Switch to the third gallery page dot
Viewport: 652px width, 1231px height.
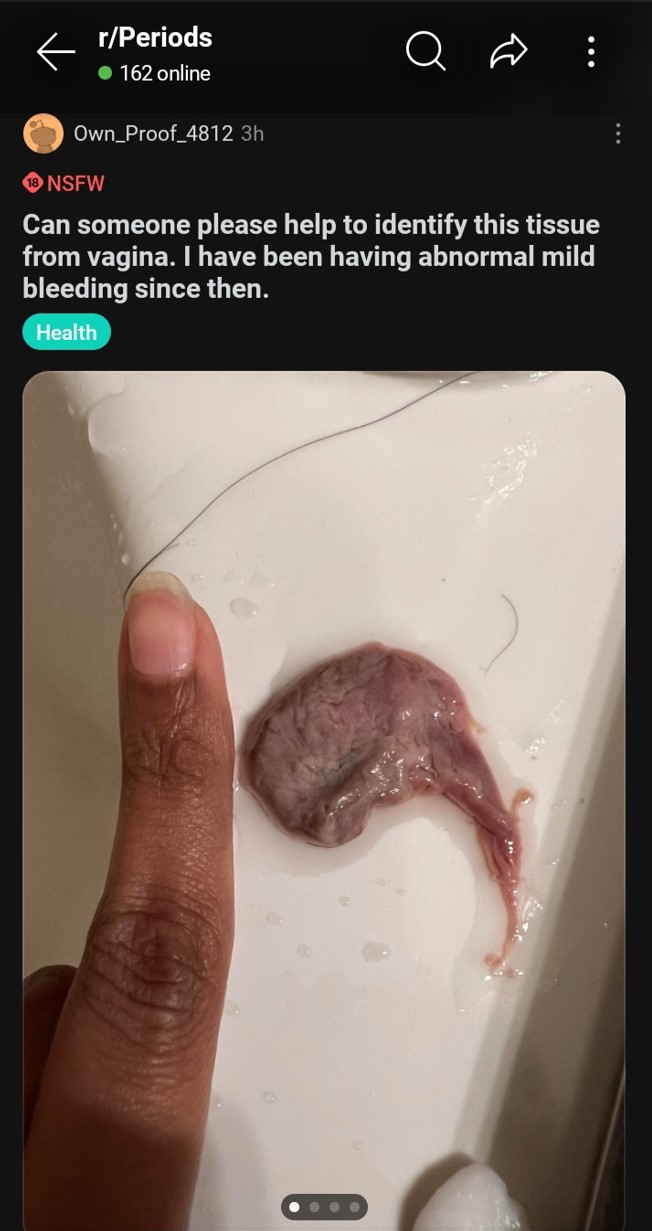point(334,1208)
